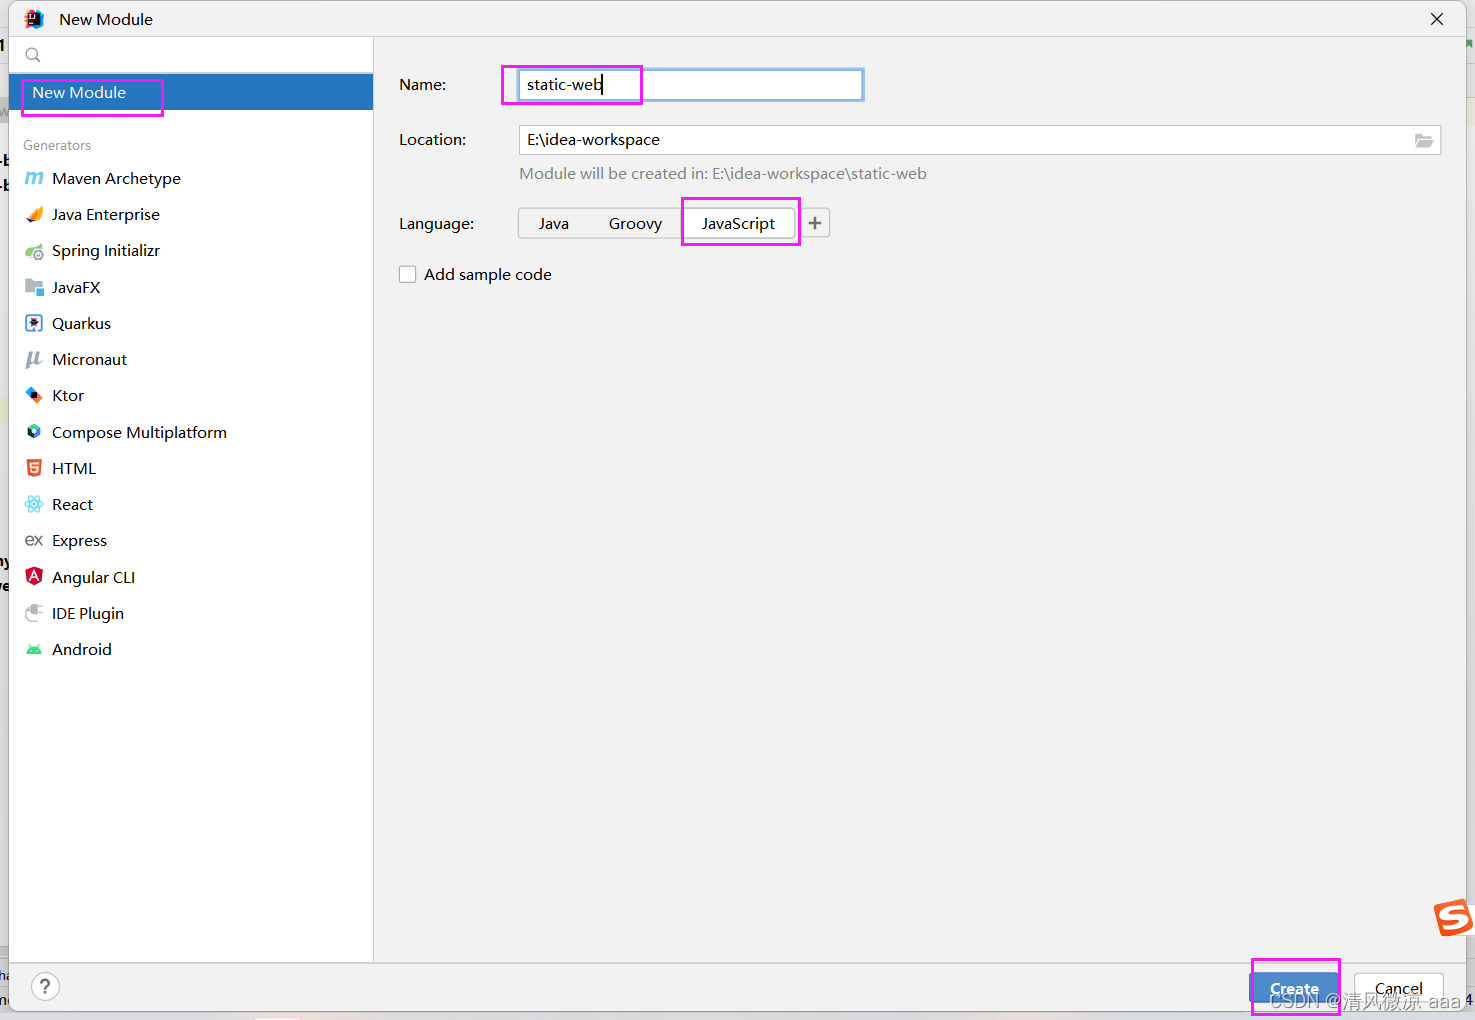Select Groovy as module language
Screen dimensions: 1475x1020
635,223
